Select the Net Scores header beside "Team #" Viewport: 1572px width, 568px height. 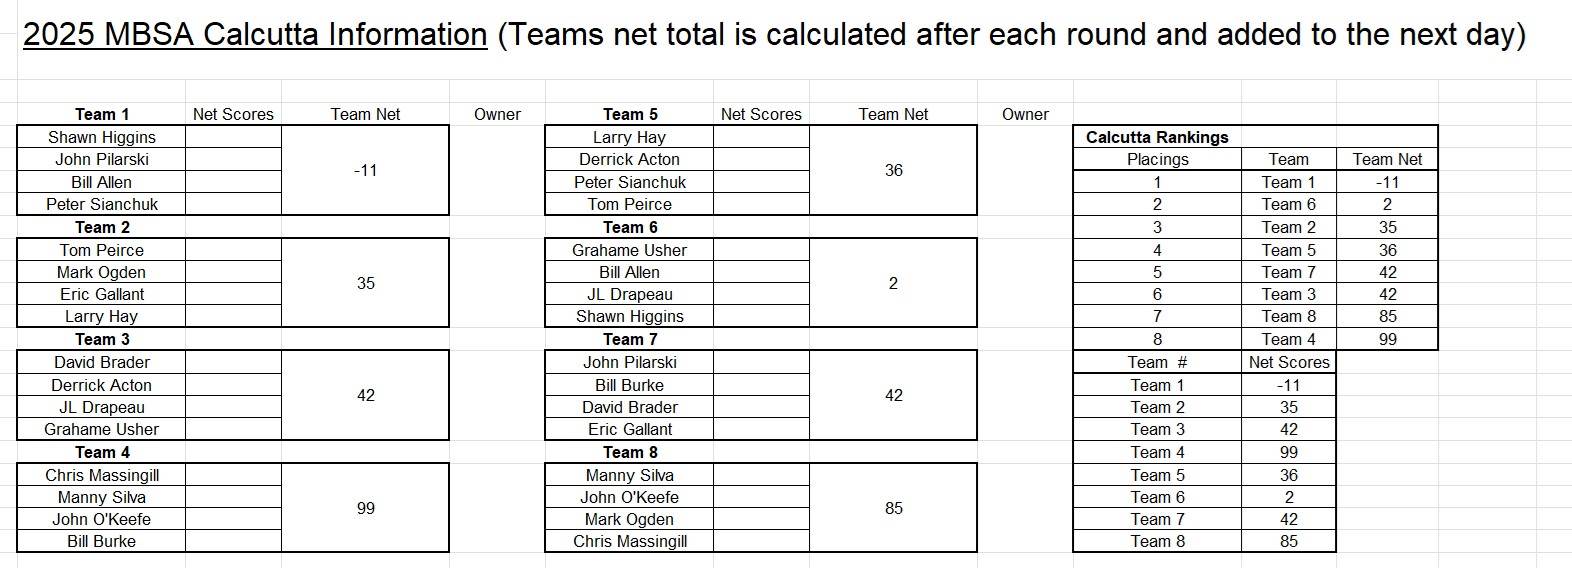tap(1289, 362)
